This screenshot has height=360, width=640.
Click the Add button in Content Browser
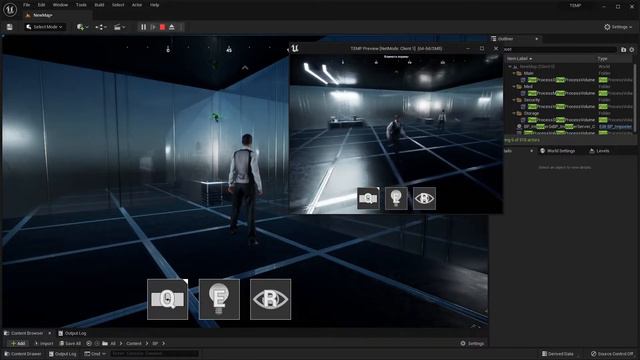(18, 343)
